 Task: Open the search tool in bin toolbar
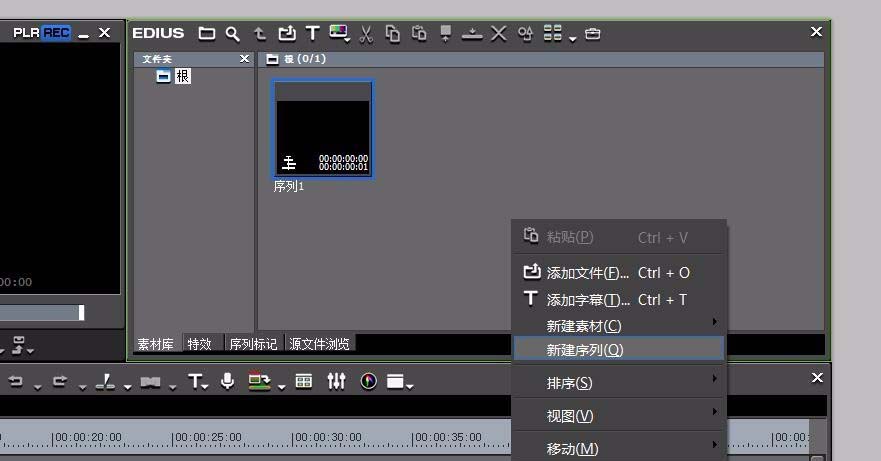click(x=233, y=34)
